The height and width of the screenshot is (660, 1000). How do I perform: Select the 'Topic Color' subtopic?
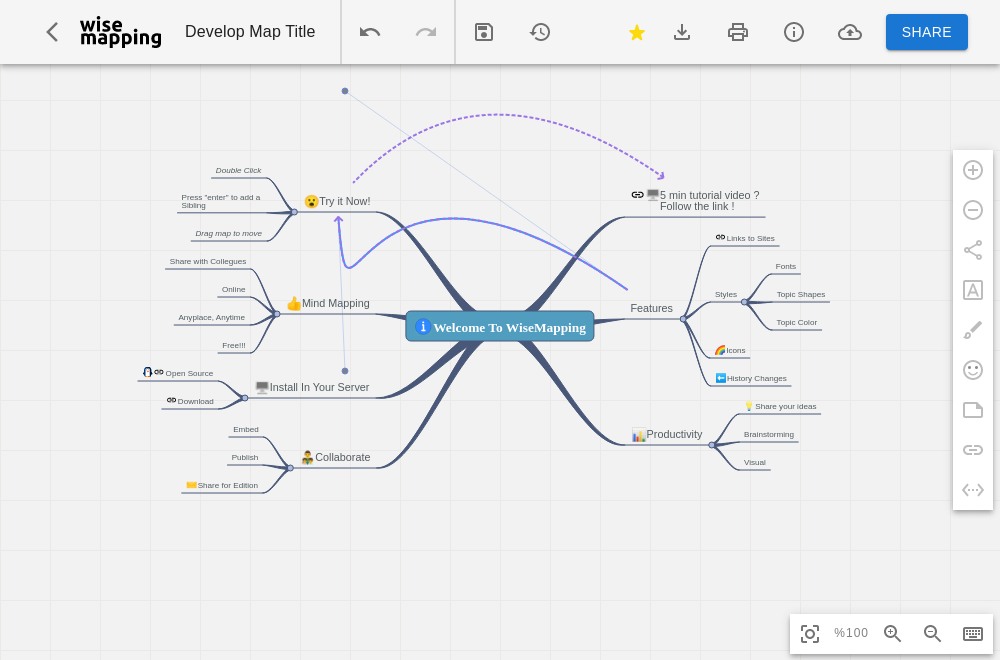point(797,323)
